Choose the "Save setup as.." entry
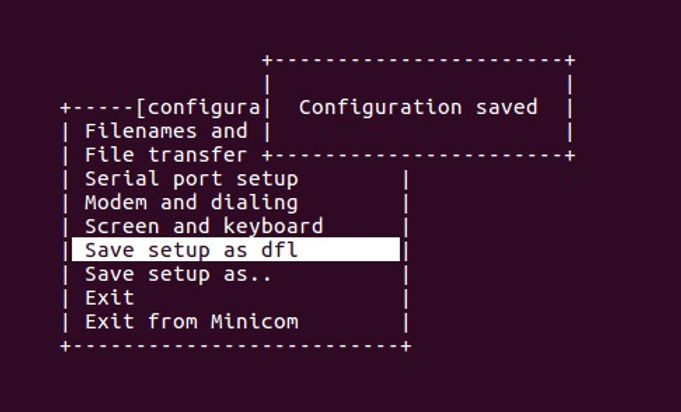The width and height of the screenshot is (681, 412). pos(178,274)
